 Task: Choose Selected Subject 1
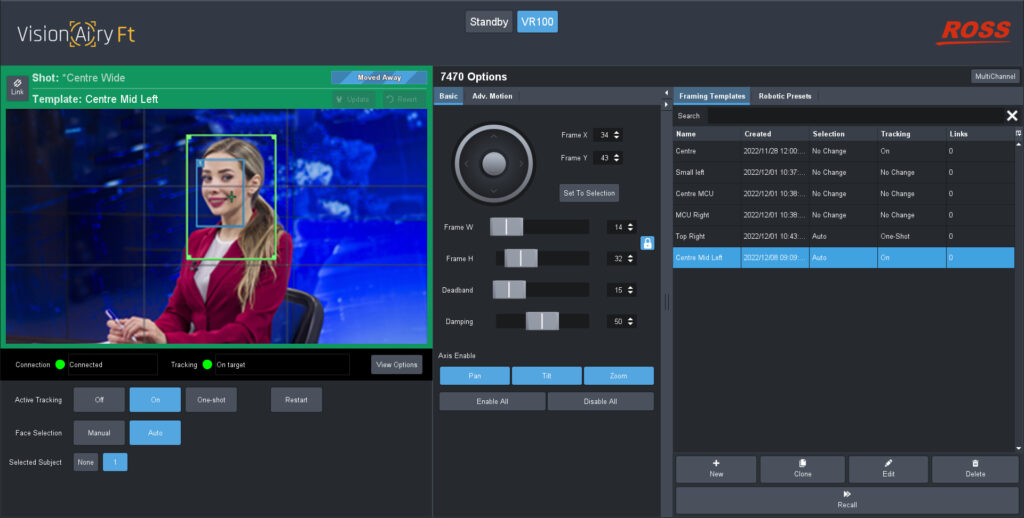coord(115,462)
